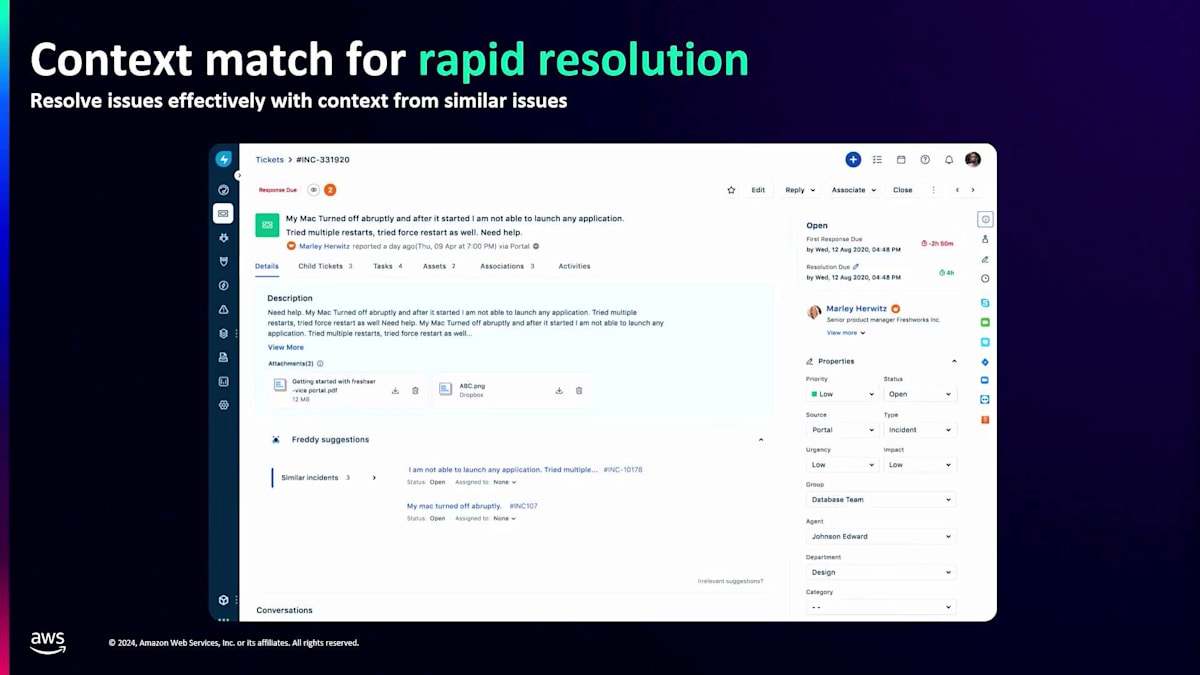This screenshot has height=675, width=1200.
Task: Open the Releases lightning-circle icon in sidebar
Action: (x=224, y=285)
